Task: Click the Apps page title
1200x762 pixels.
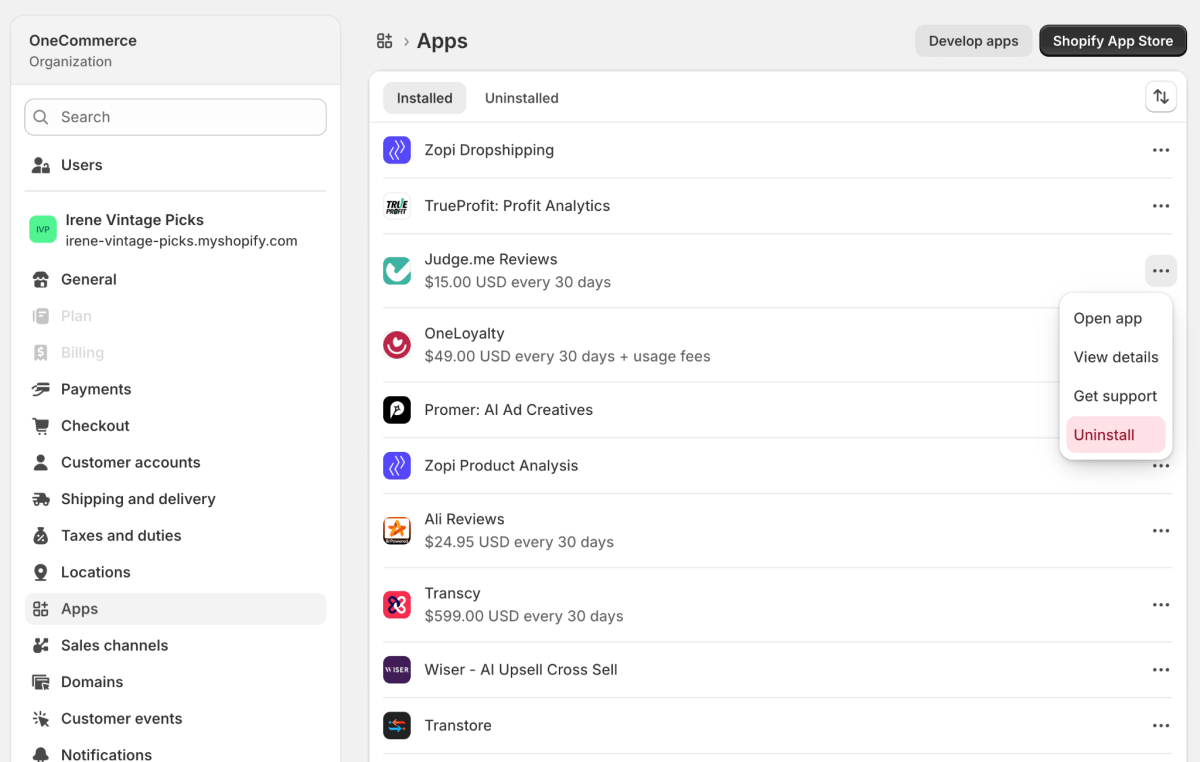Action: point(442,41)
